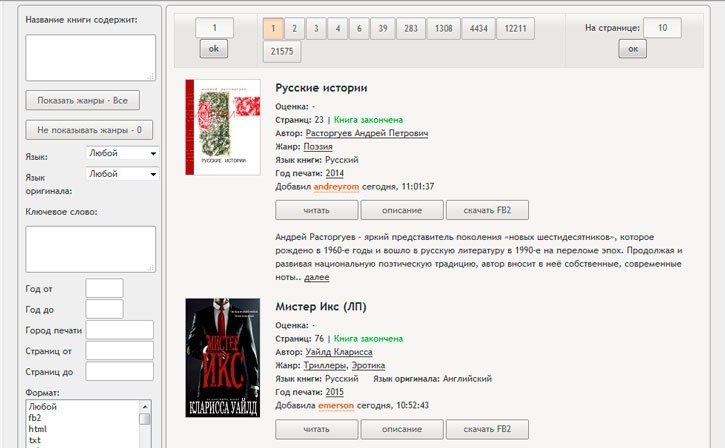Image resolution: width=725 pixels, height=448 pixels.
Task: Download FB2 for Русские истории
Action: (487, 210)
